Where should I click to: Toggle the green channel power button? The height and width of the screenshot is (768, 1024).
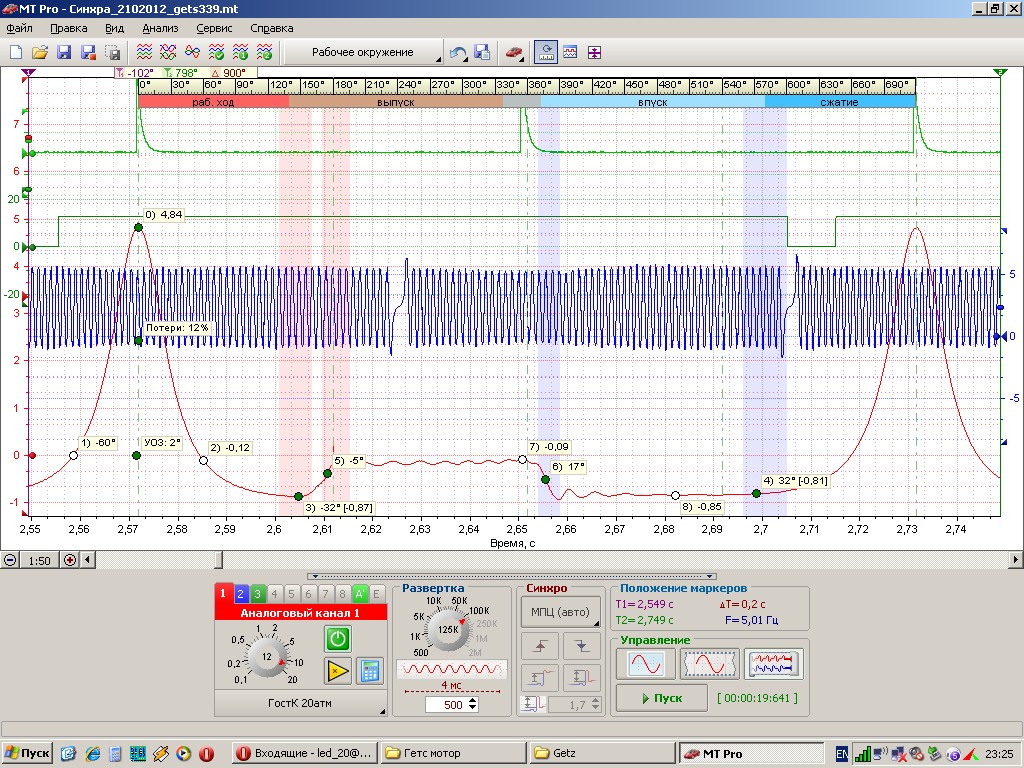pos(338,639)
